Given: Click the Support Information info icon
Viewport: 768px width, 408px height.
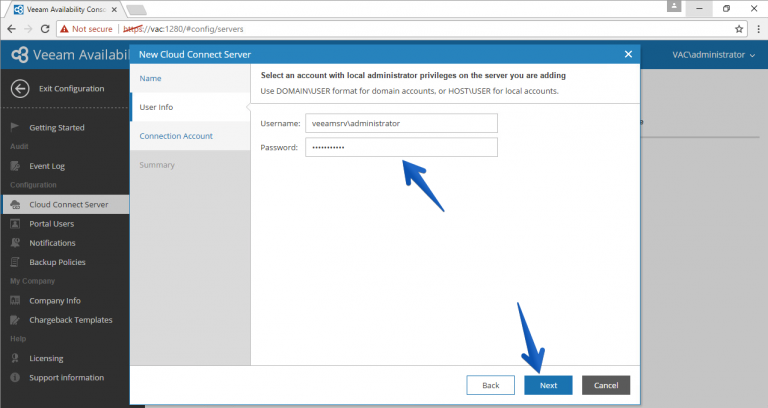Looking at the screenshot, I should click(15, 377).
